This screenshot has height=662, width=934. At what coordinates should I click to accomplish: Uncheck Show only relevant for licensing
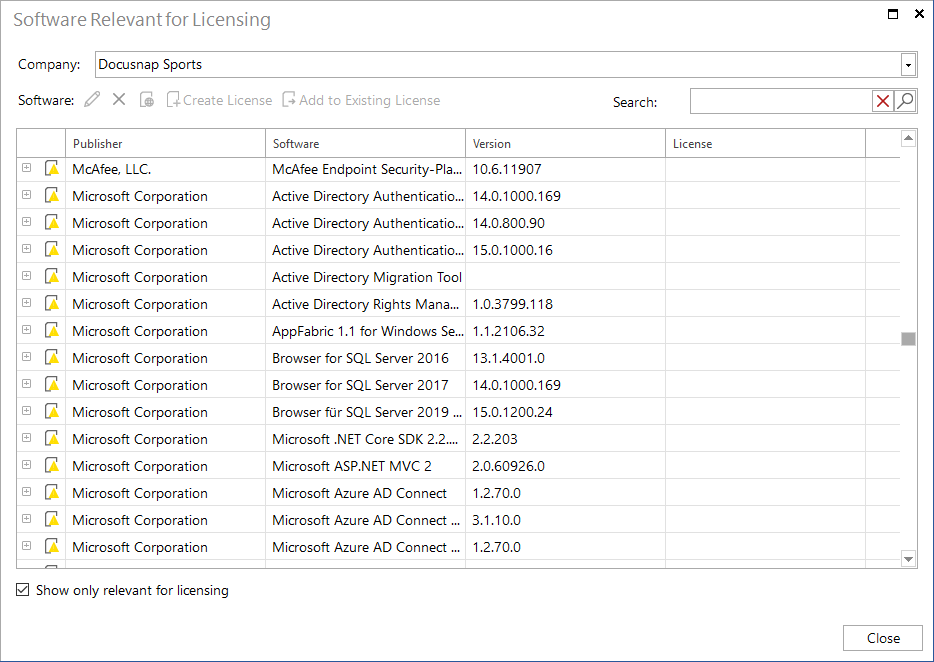[x=23, y=590]
